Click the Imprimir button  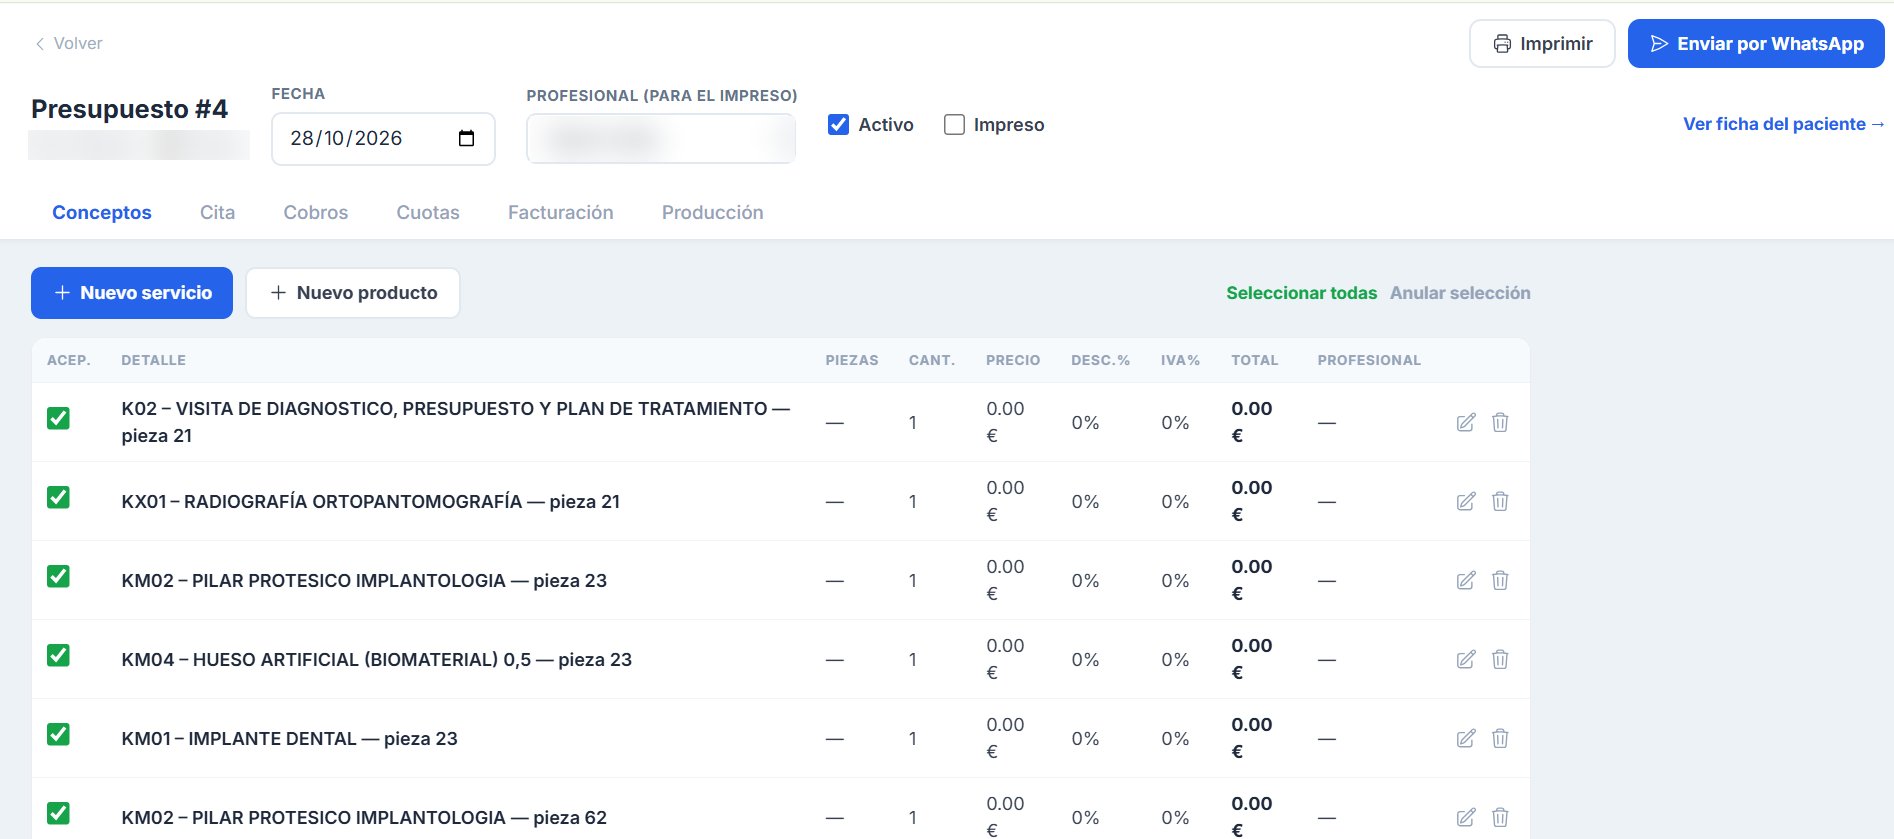pos(1542,44)
